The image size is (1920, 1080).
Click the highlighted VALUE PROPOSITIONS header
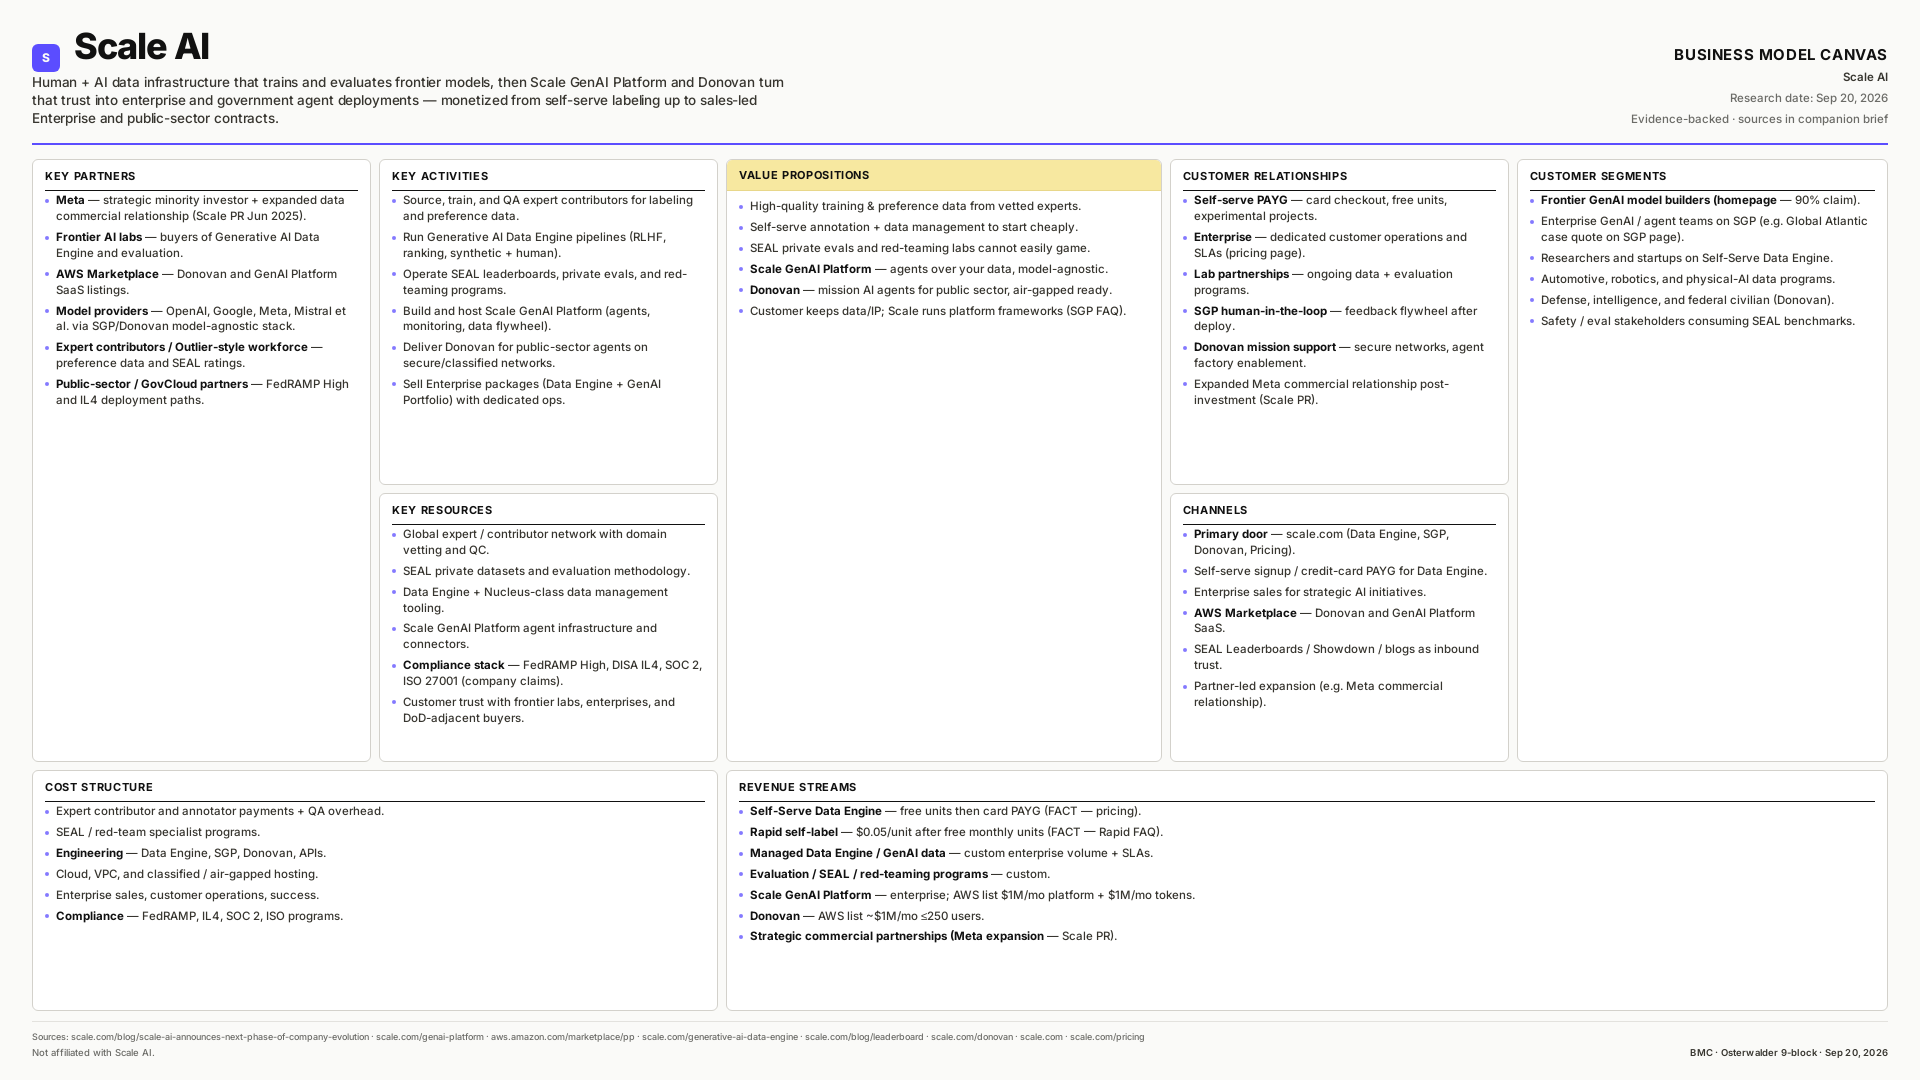tap(943, 175)
